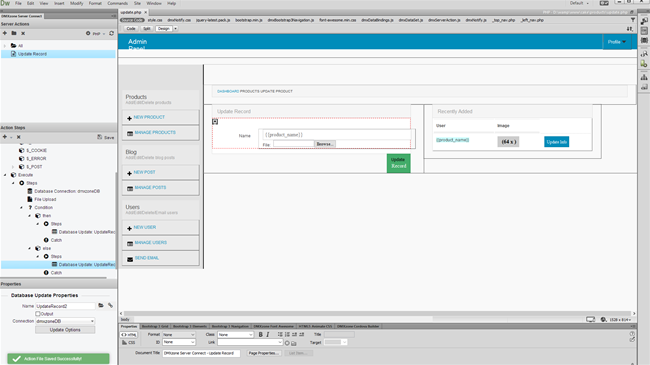Open the Default workspace dropdown

point(579,3)
